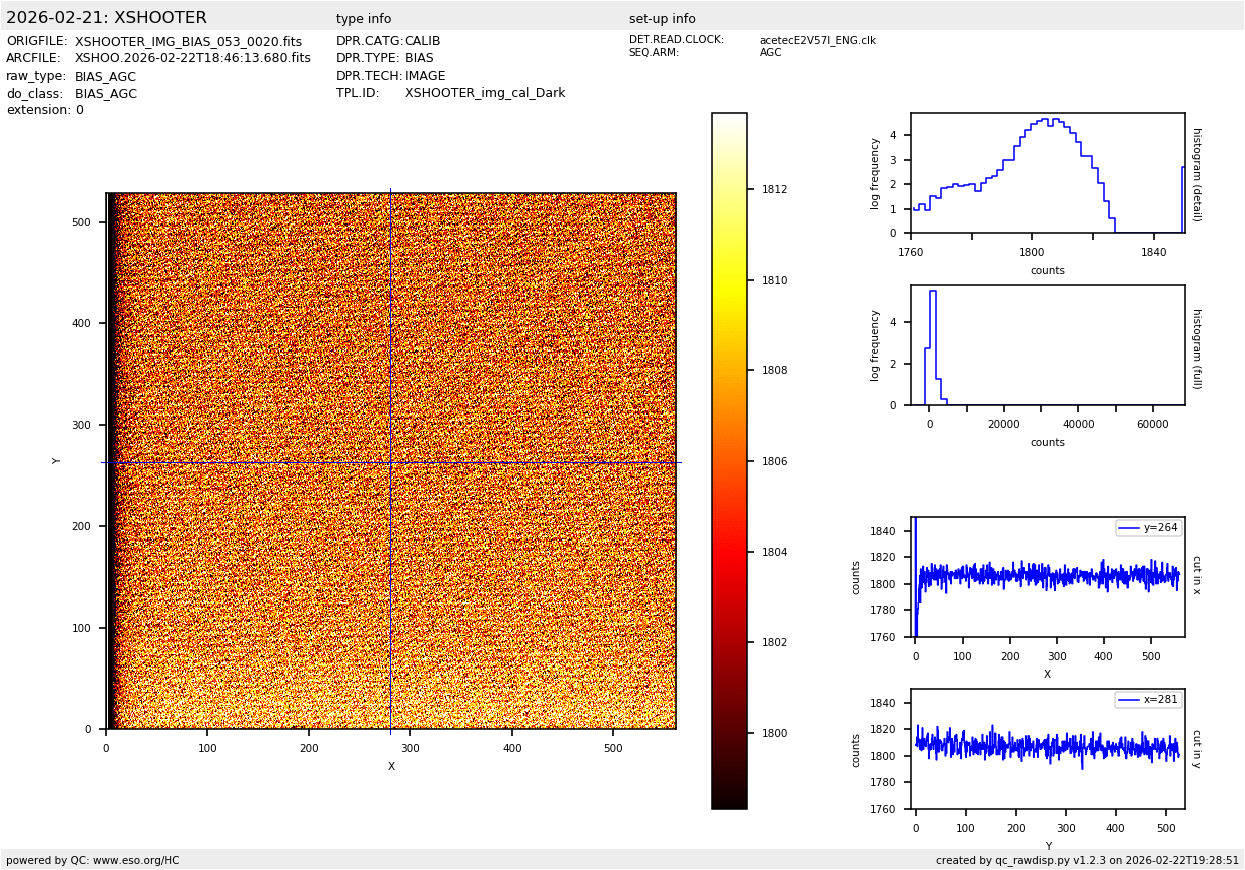The width and height of the screenshot is (1245, 870).
Task: Click the heat-map colorbar beside the image
Action: tap(729, 460)
